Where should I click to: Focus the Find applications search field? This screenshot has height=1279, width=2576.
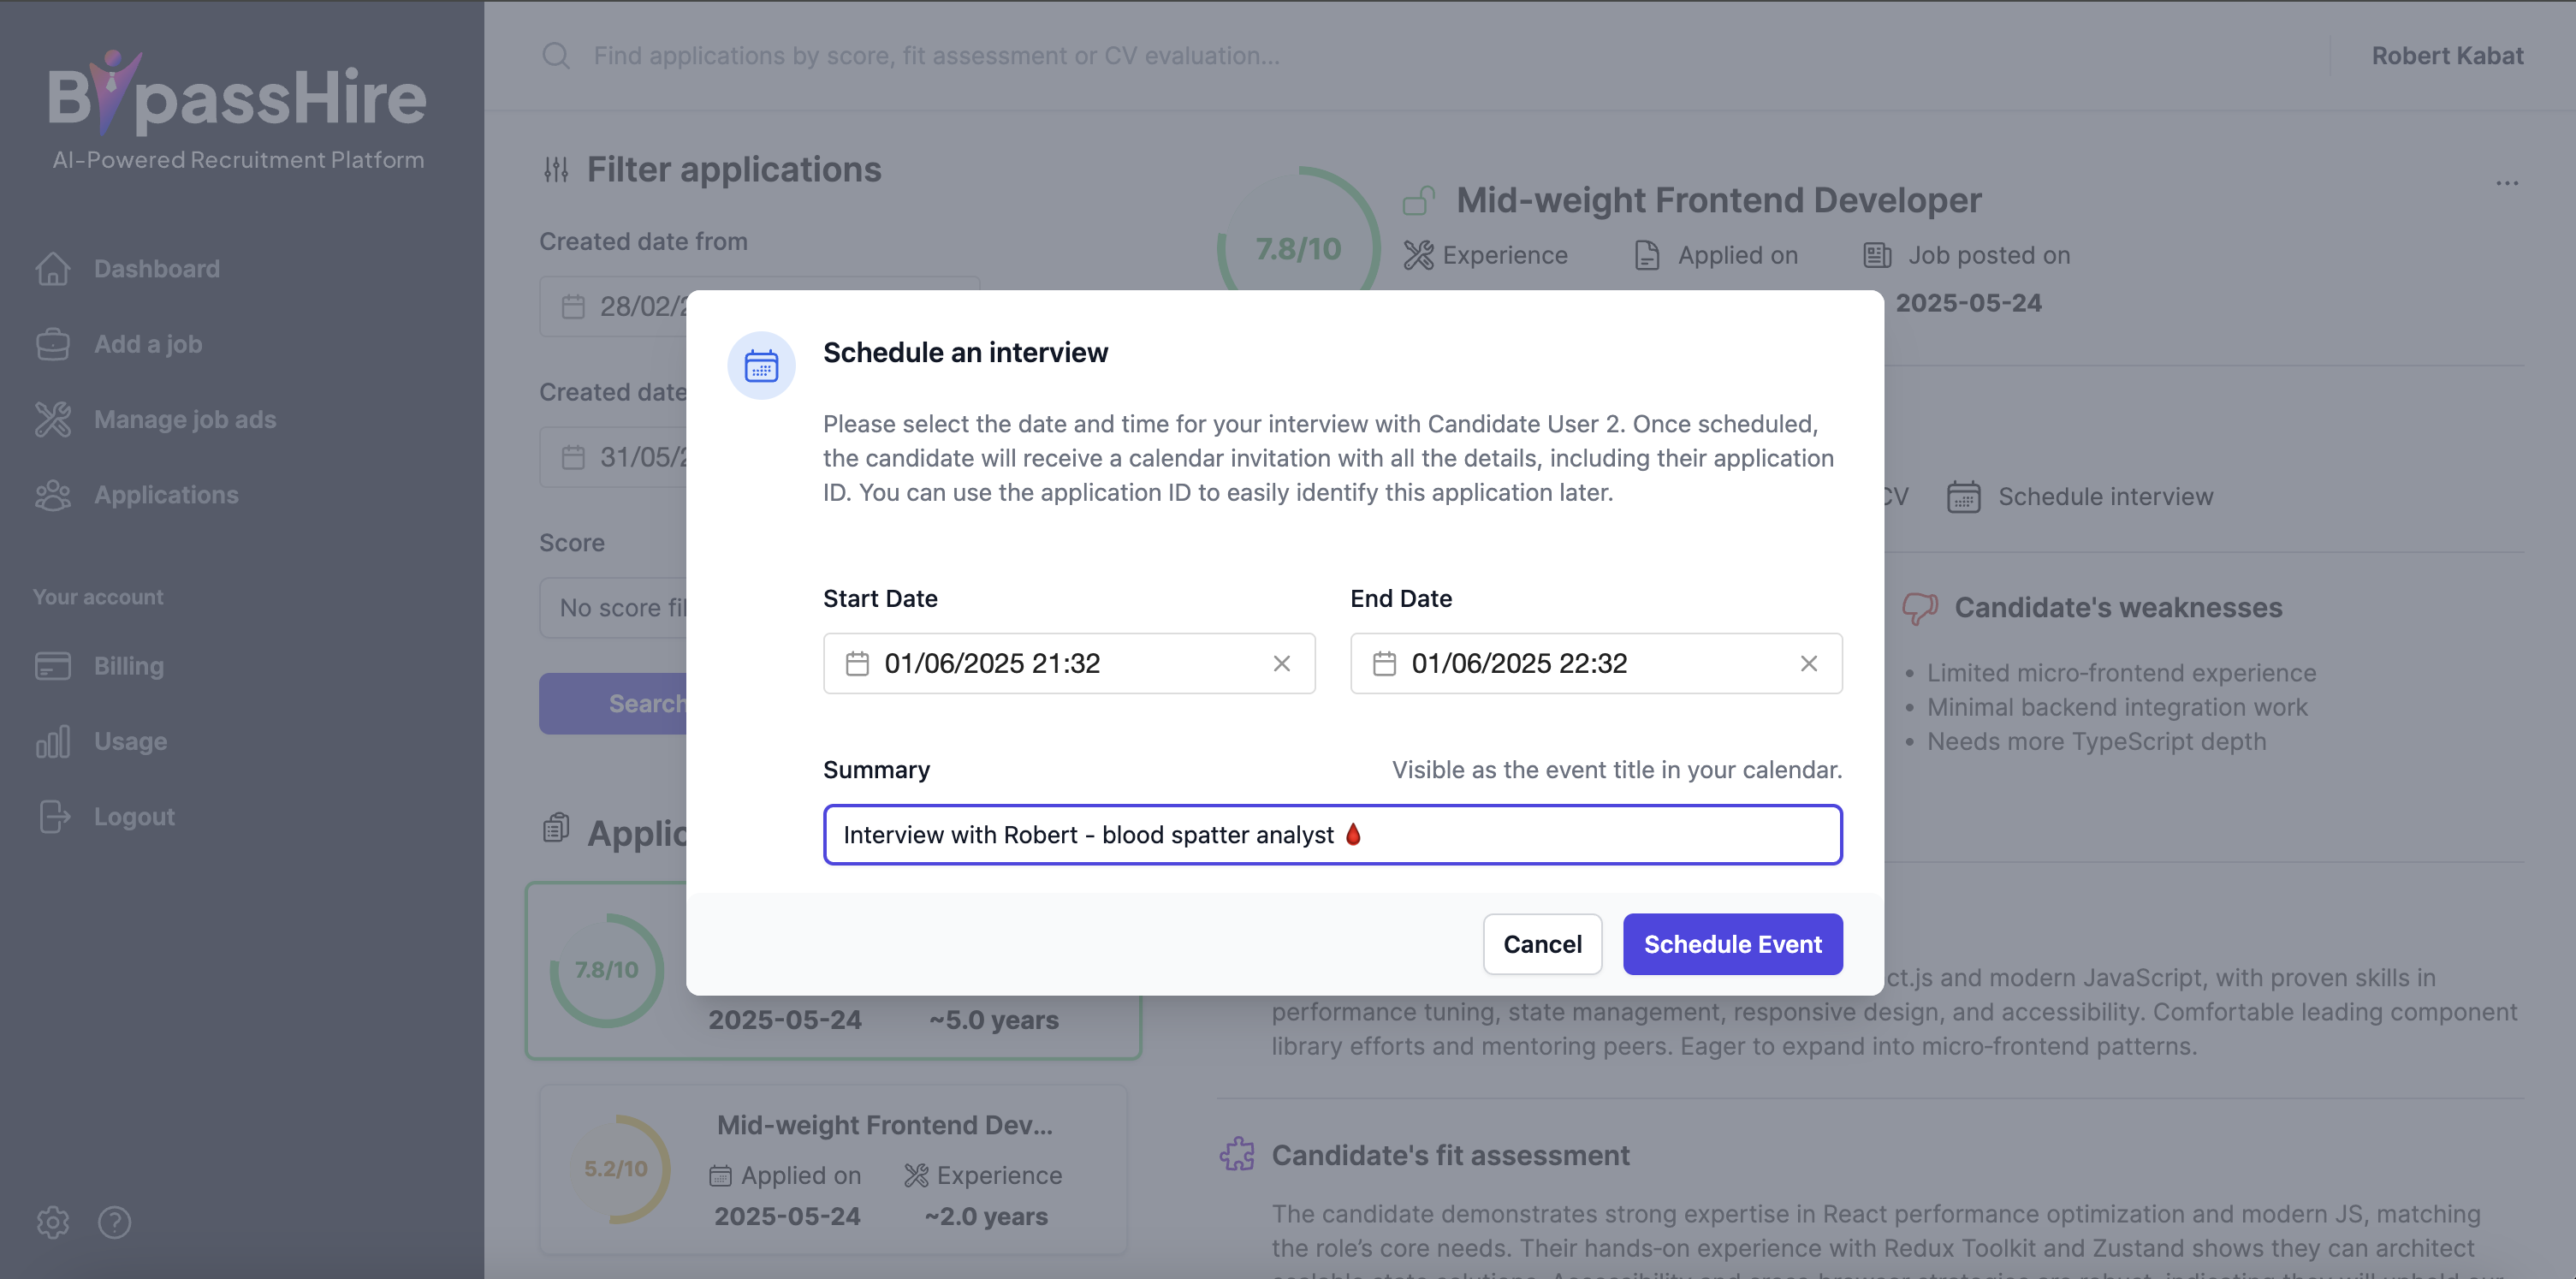click(x=936, y=56)
